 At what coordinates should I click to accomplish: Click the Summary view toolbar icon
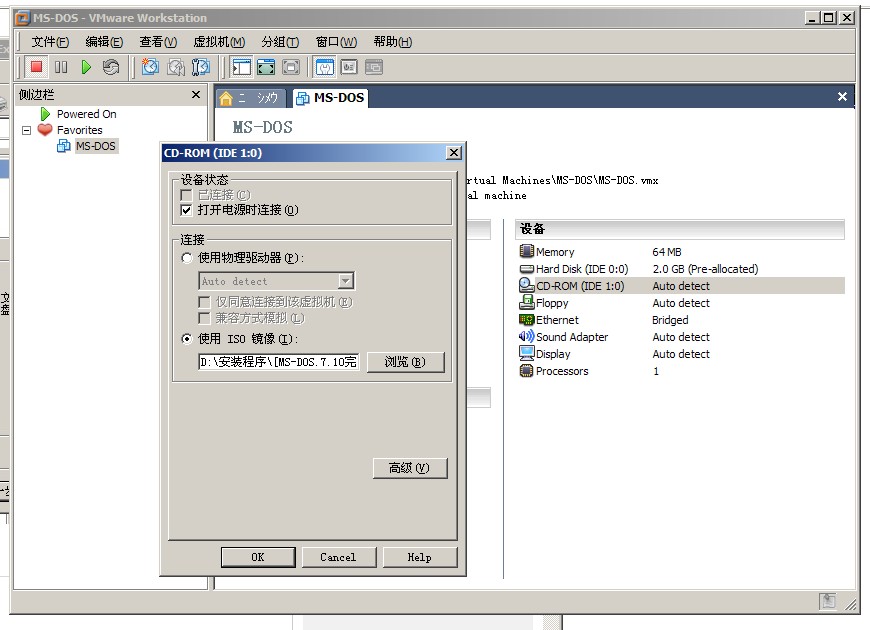325,67
